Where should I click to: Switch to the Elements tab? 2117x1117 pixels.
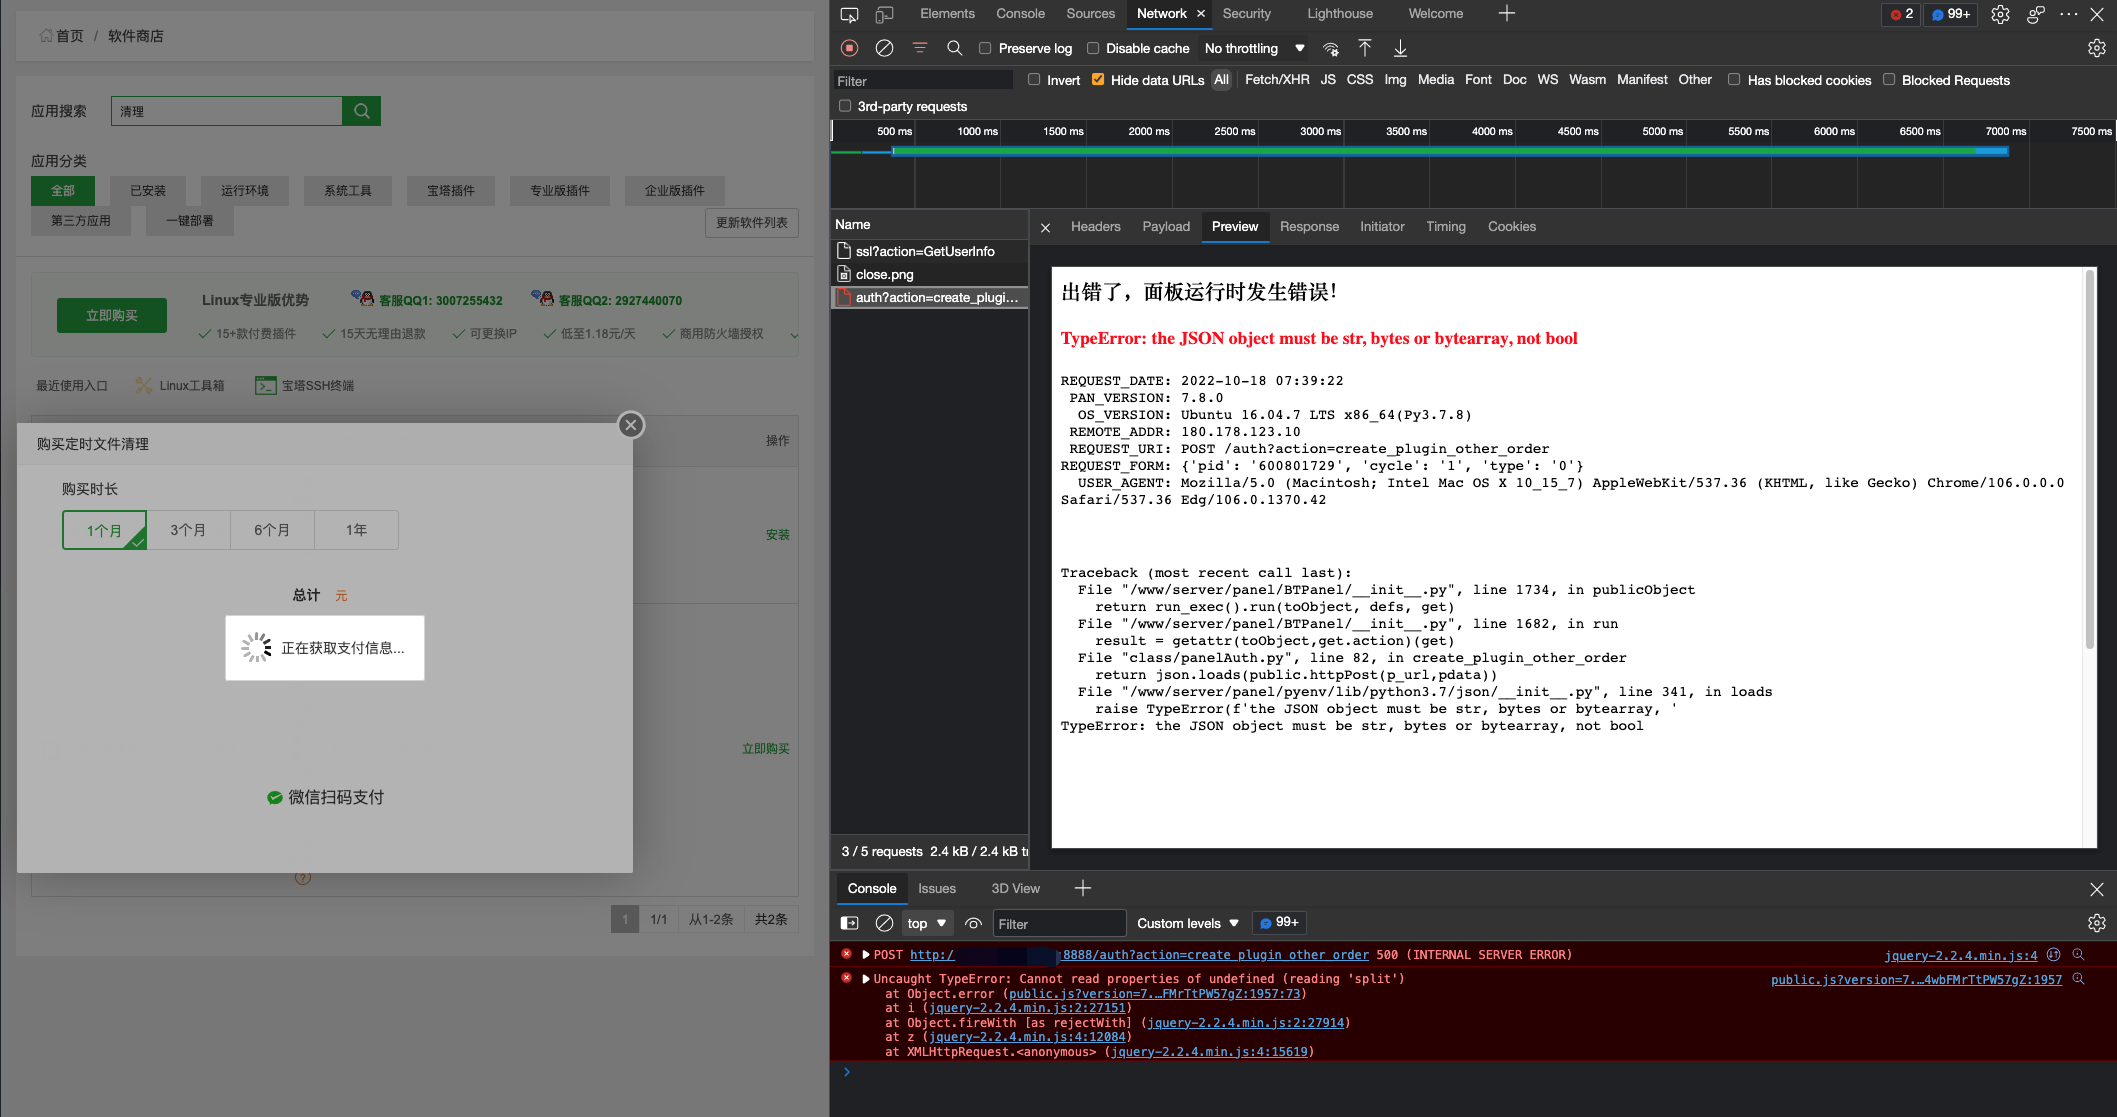click(947, 14)
